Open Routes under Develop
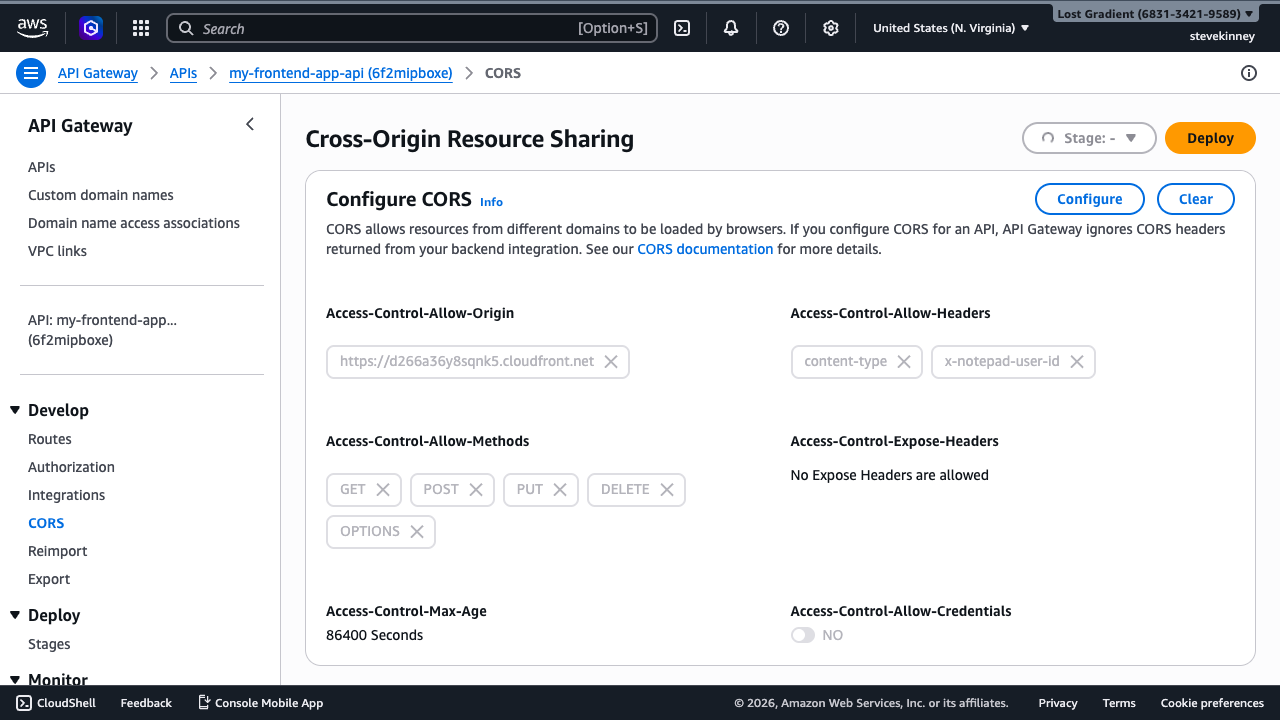The width and height of the screenshot is (1280, 720). (50, 439)
